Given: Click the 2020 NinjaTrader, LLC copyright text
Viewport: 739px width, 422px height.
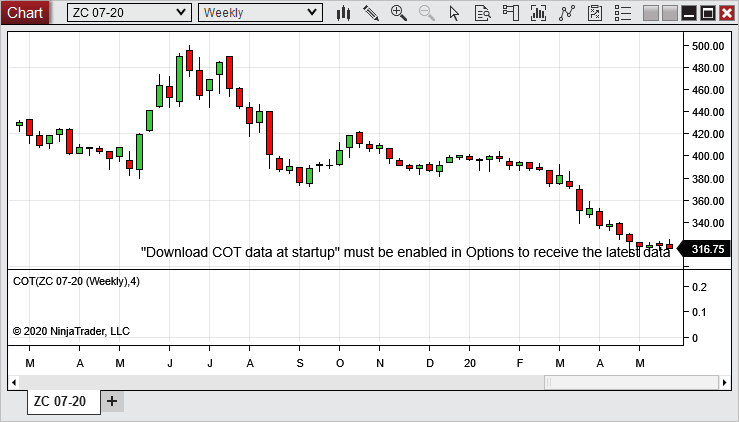Looking at the screenshot, I should click(71, 331).
